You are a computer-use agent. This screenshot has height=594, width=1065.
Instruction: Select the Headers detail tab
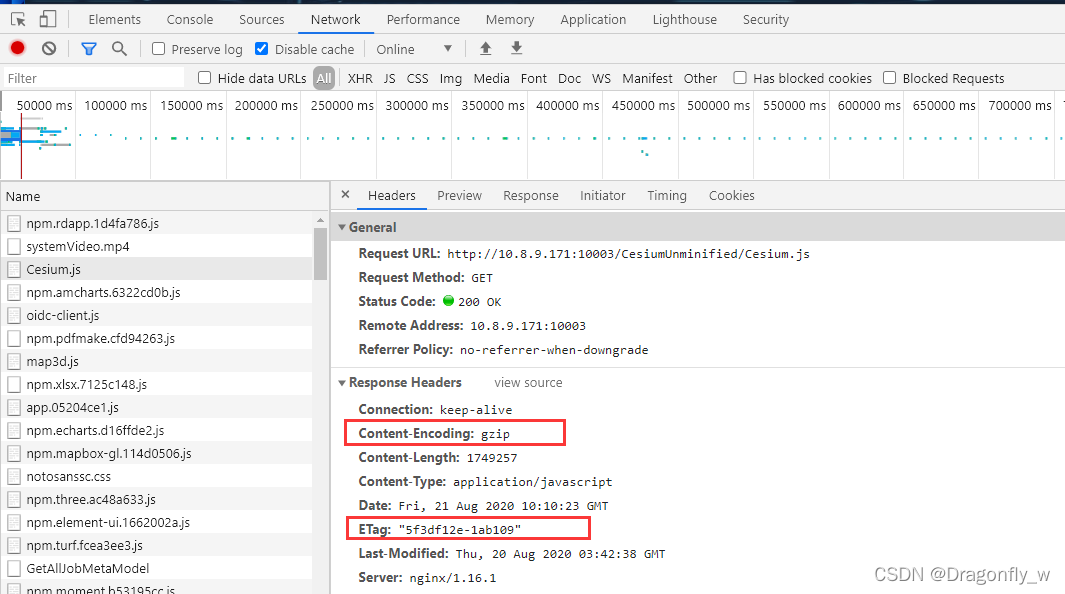click(392, 196)
